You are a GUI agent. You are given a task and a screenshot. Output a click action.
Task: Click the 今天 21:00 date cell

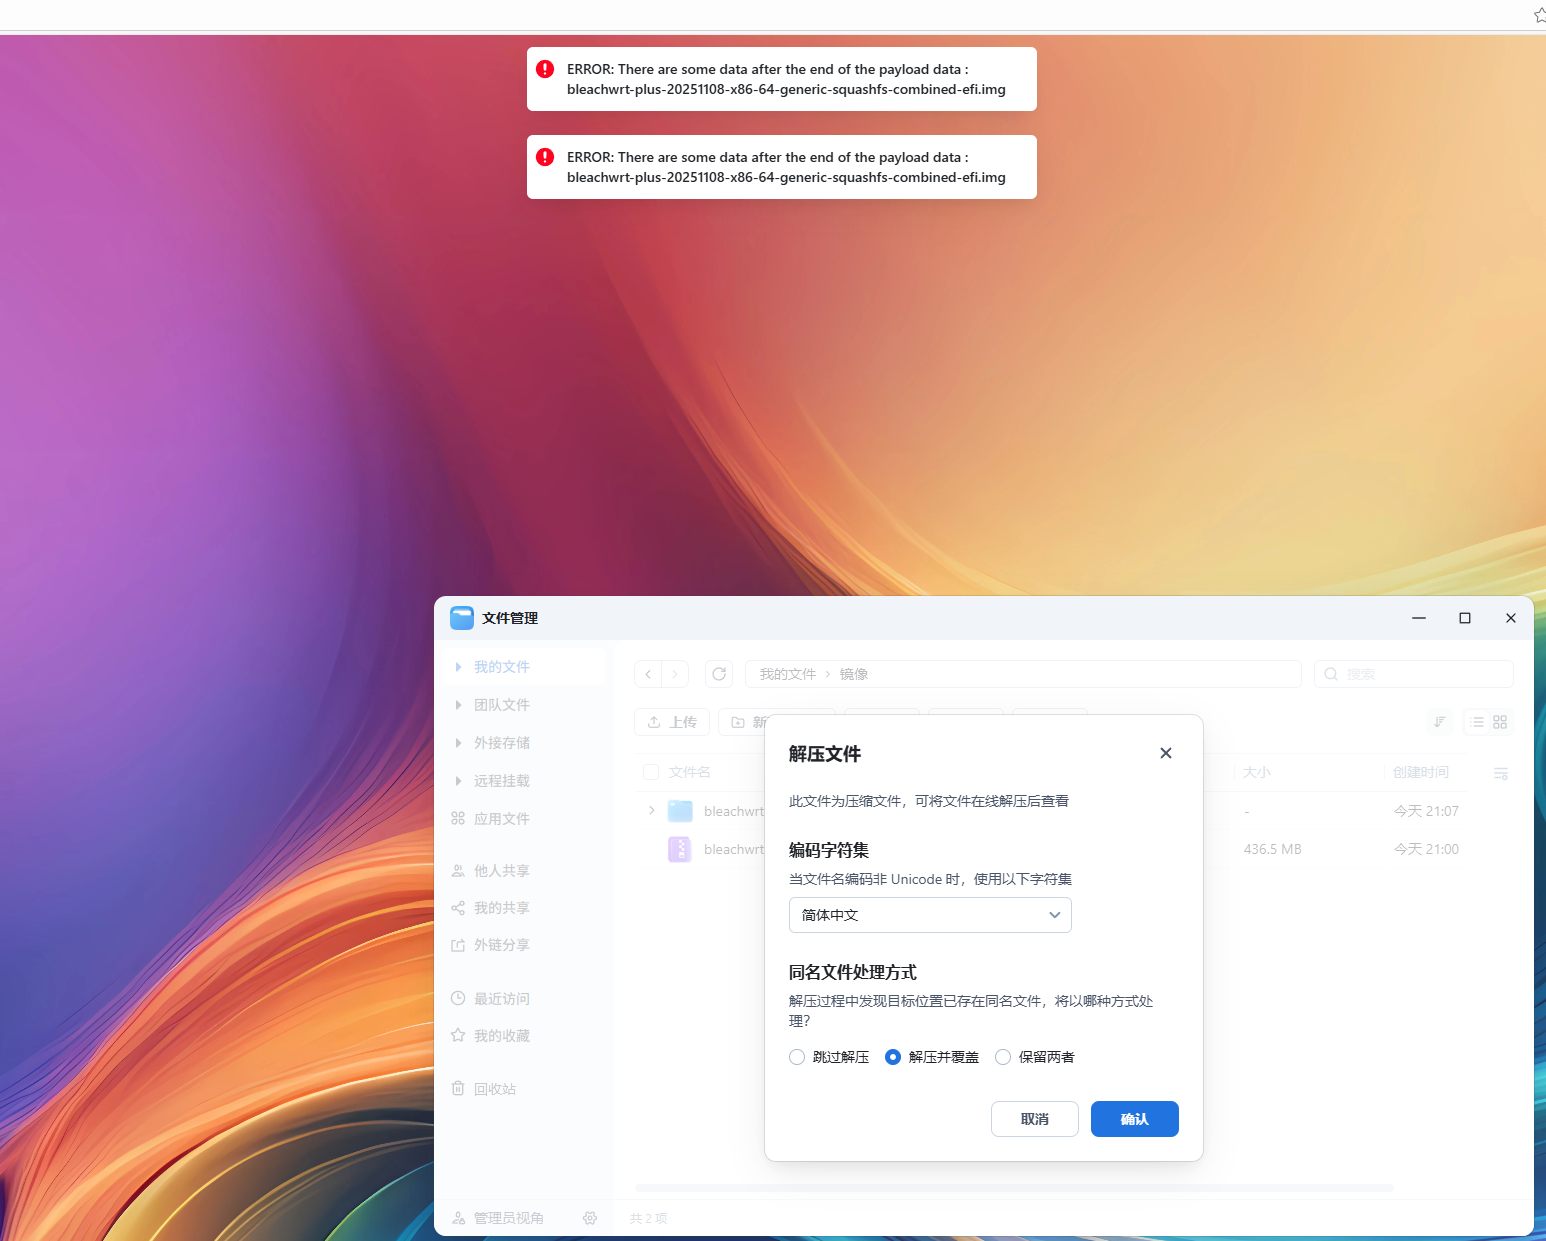click(x=1427, y=849)
